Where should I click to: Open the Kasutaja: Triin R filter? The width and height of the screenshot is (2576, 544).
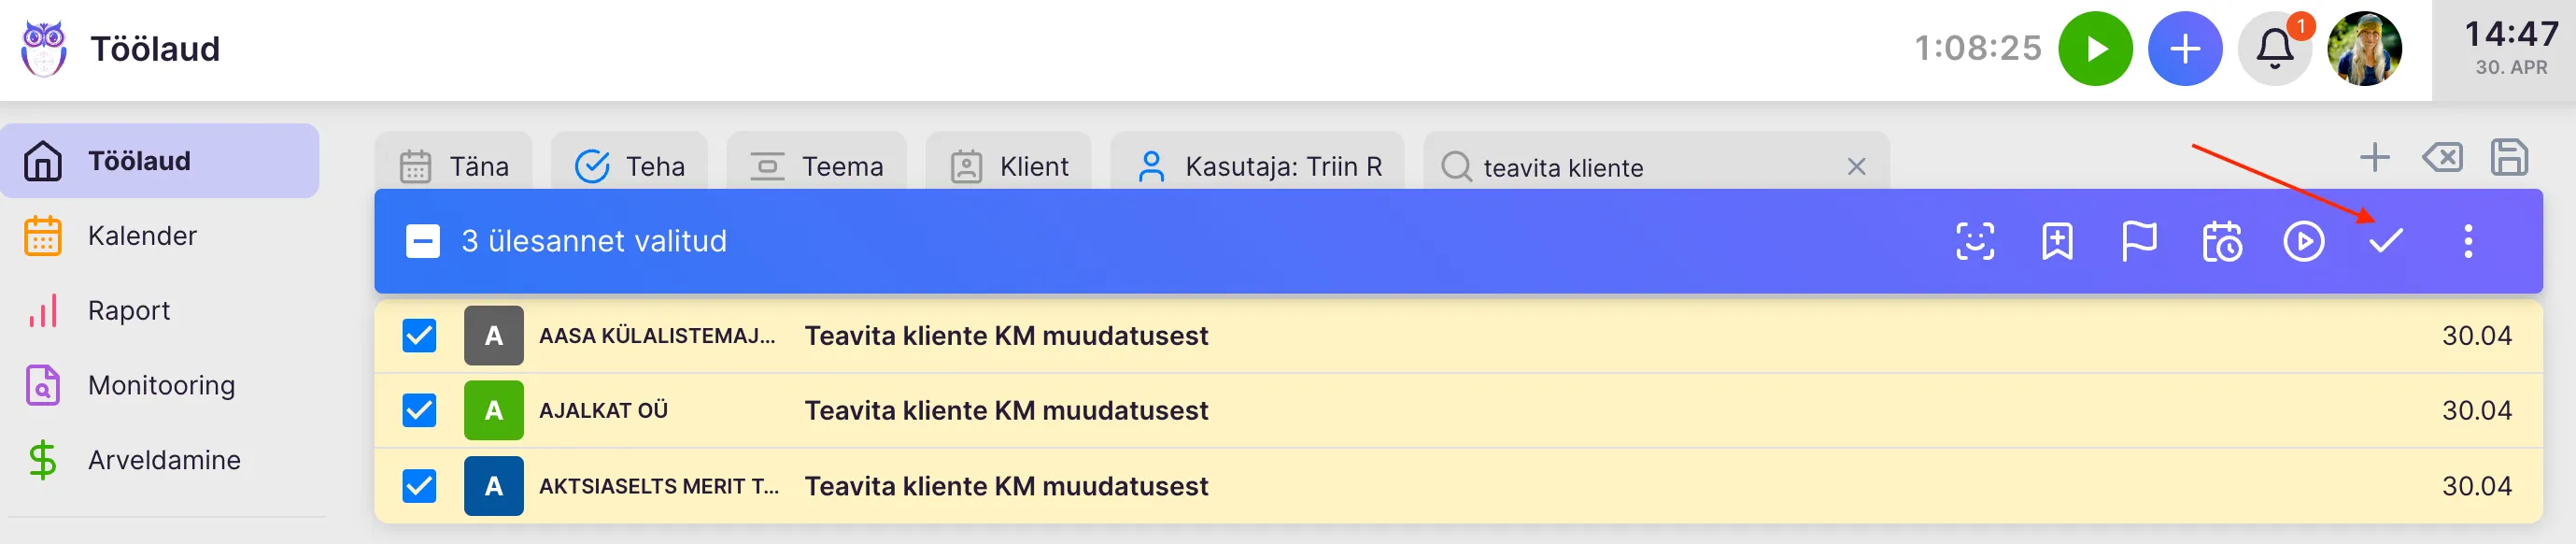[1260, 166]
